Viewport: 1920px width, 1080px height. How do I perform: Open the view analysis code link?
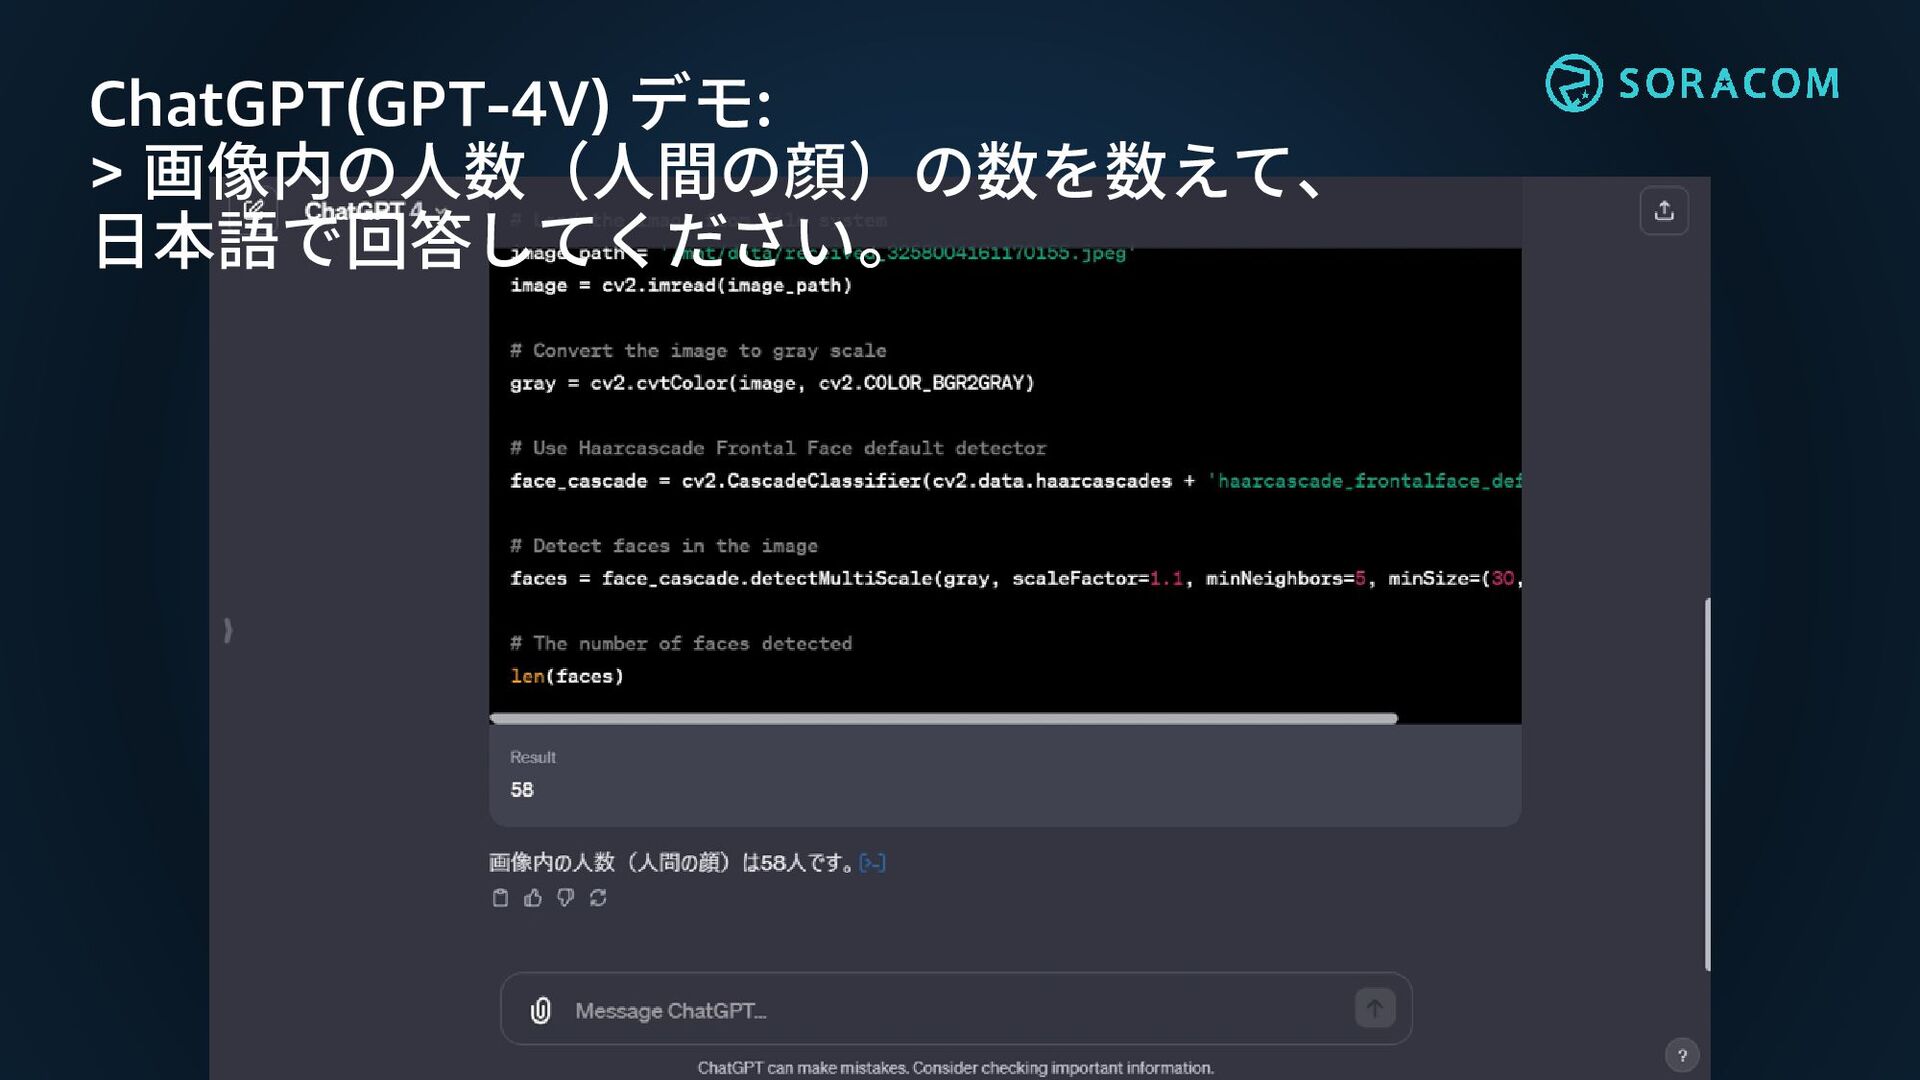click(872, 863)
